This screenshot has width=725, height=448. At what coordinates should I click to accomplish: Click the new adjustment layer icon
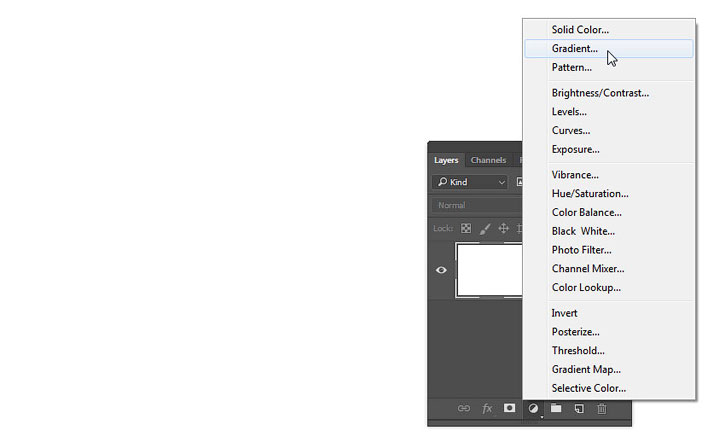(533, 408)
